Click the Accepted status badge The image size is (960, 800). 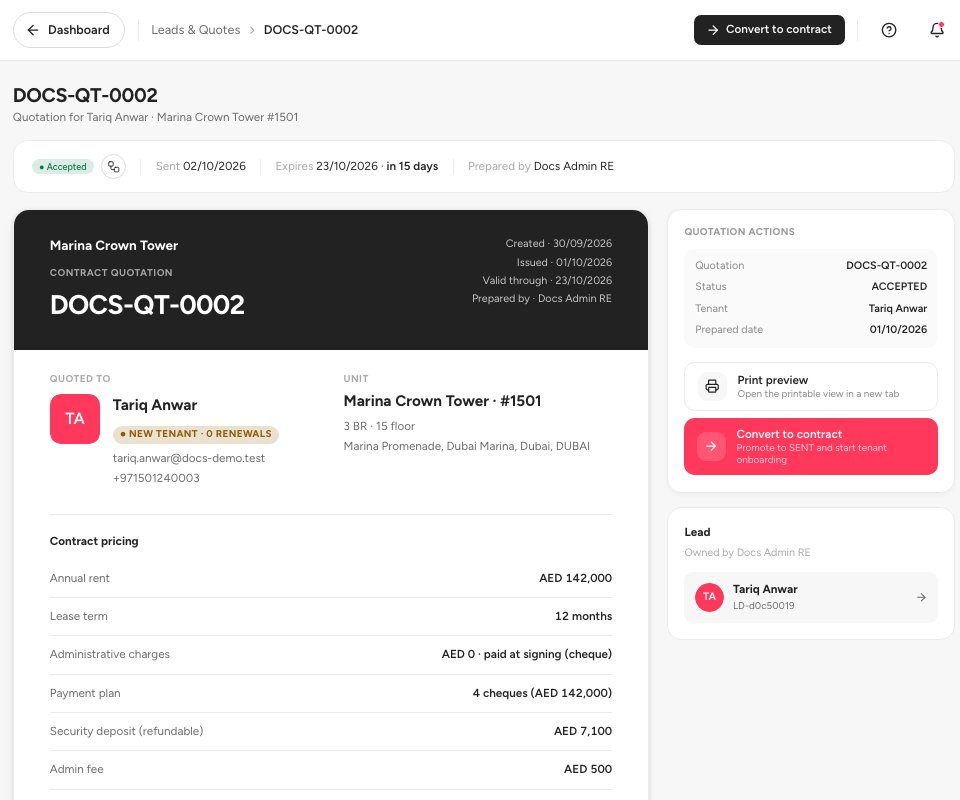click(x=62, y=166)
